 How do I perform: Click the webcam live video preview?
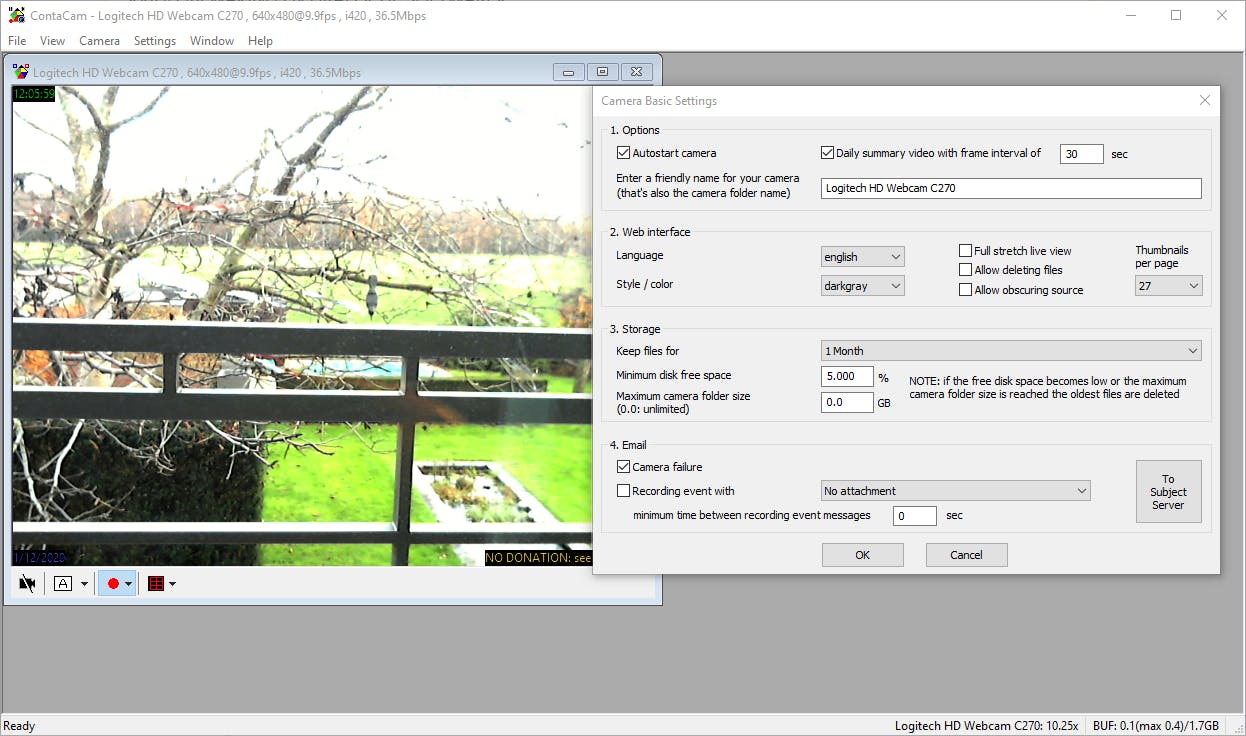pos(302,326)
